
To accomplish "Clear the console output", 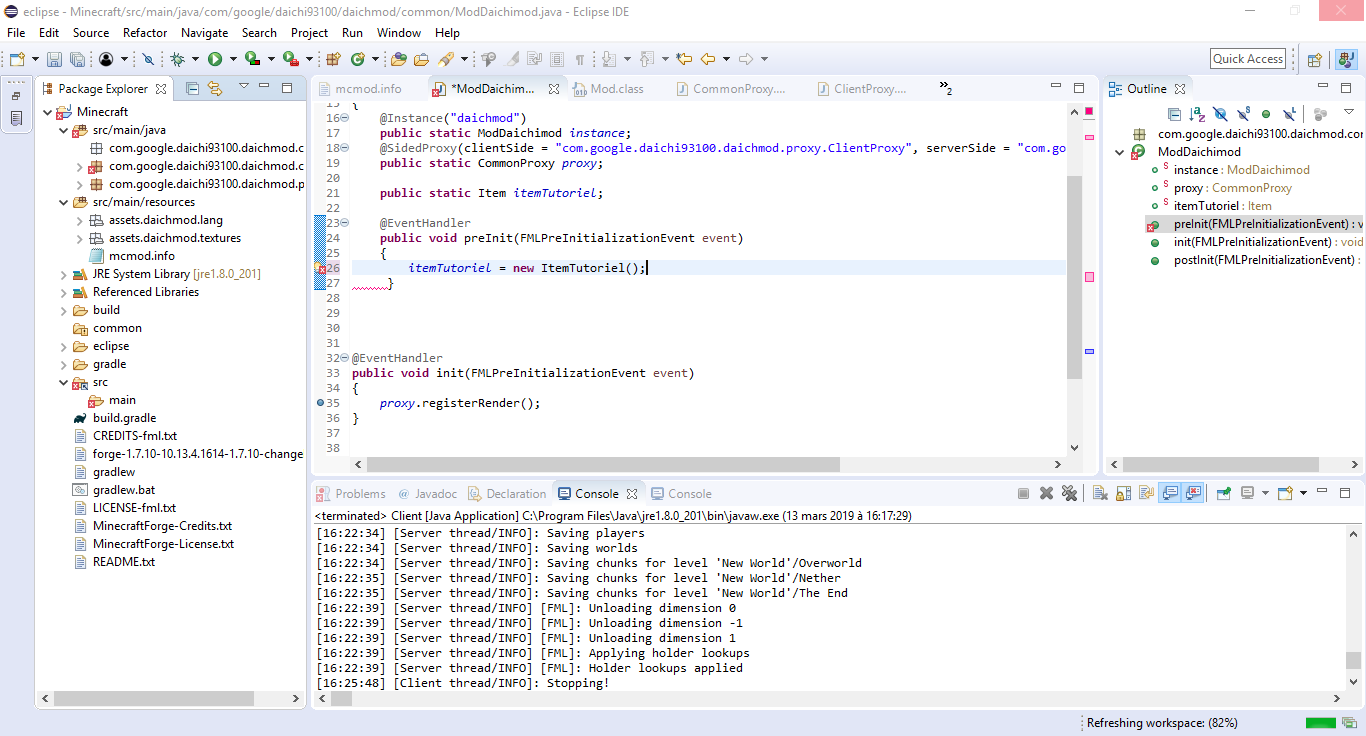I will tap(1099, 493).
